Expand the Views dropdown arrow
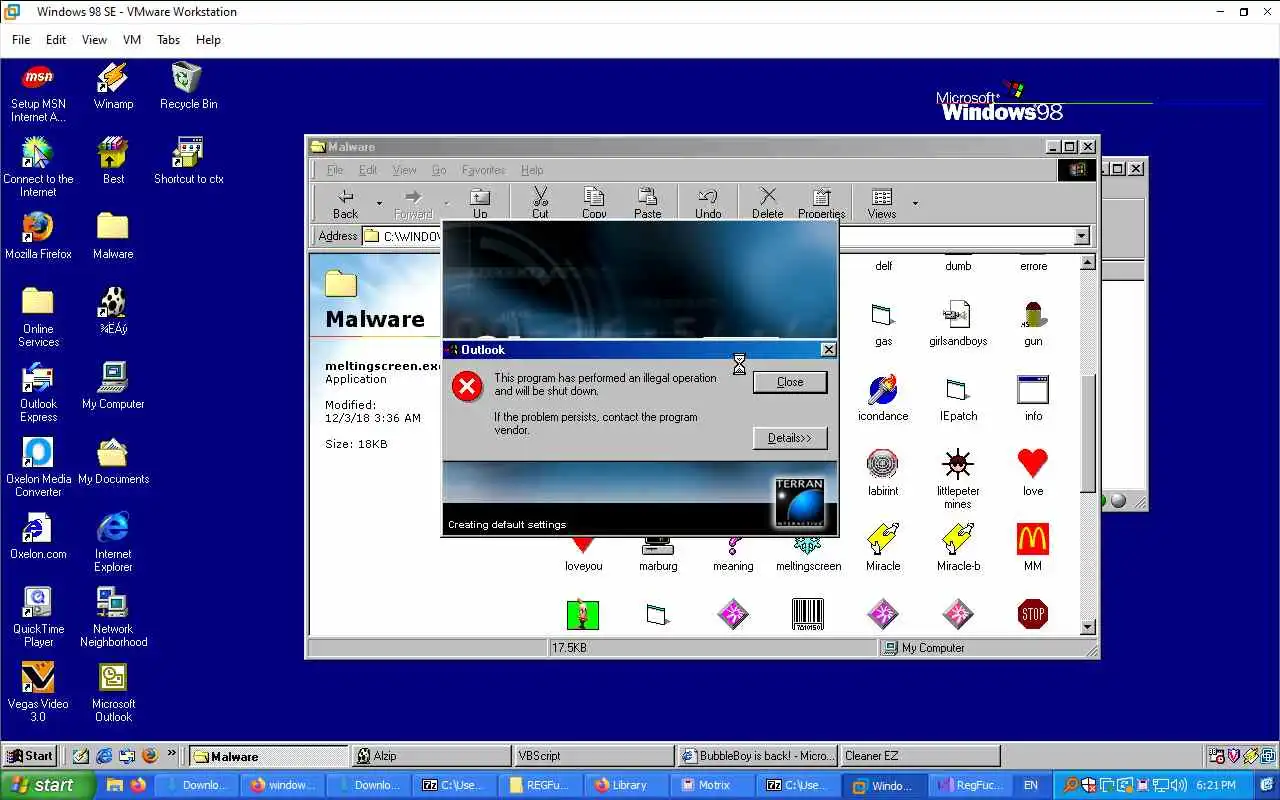This screenshot has height=800, width=1280. coord(915,204)
